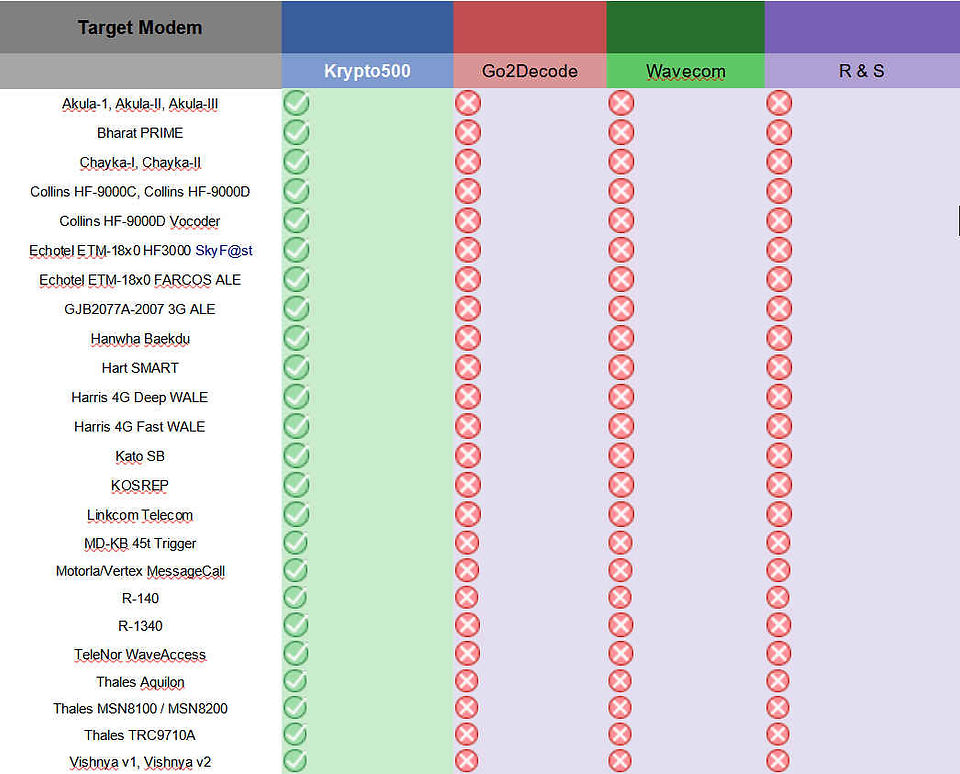Click the dark green header block above Wavecom
The width and height of the screenshot is (960, 774).
pyautogui.click(x=686, y=28)
